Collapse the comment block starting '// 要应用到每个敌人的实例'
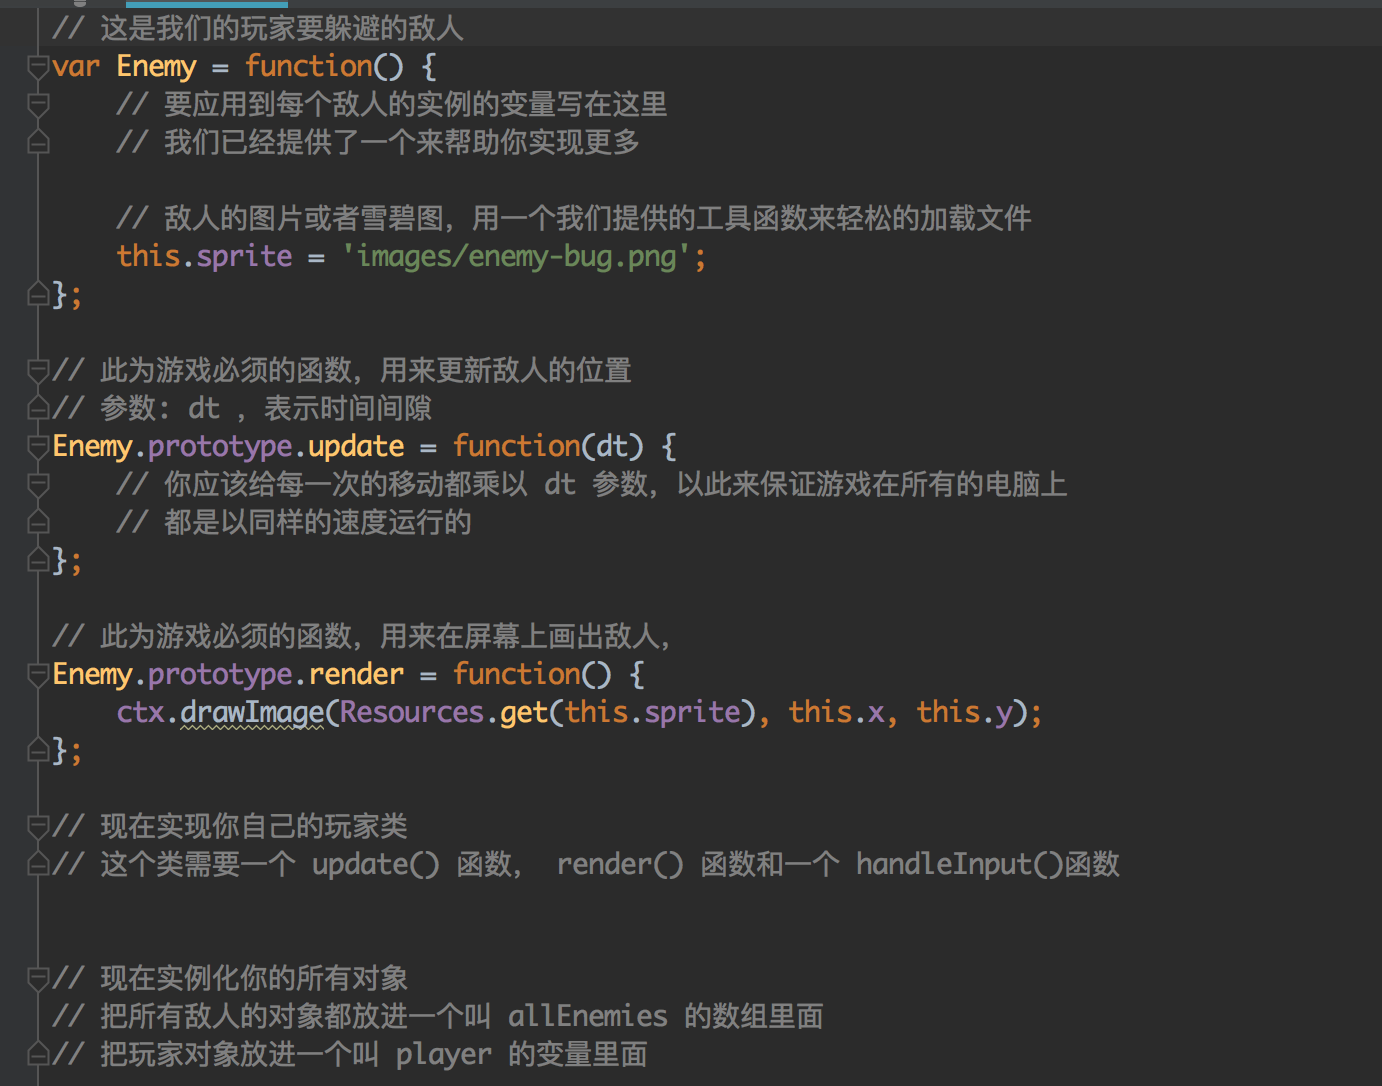 (x=38, y=105)
